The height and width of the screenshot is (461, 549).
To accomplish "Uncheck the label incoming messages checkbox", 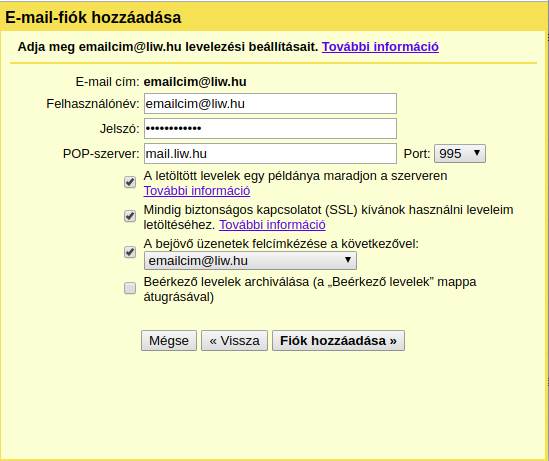I will pos(130,252).
